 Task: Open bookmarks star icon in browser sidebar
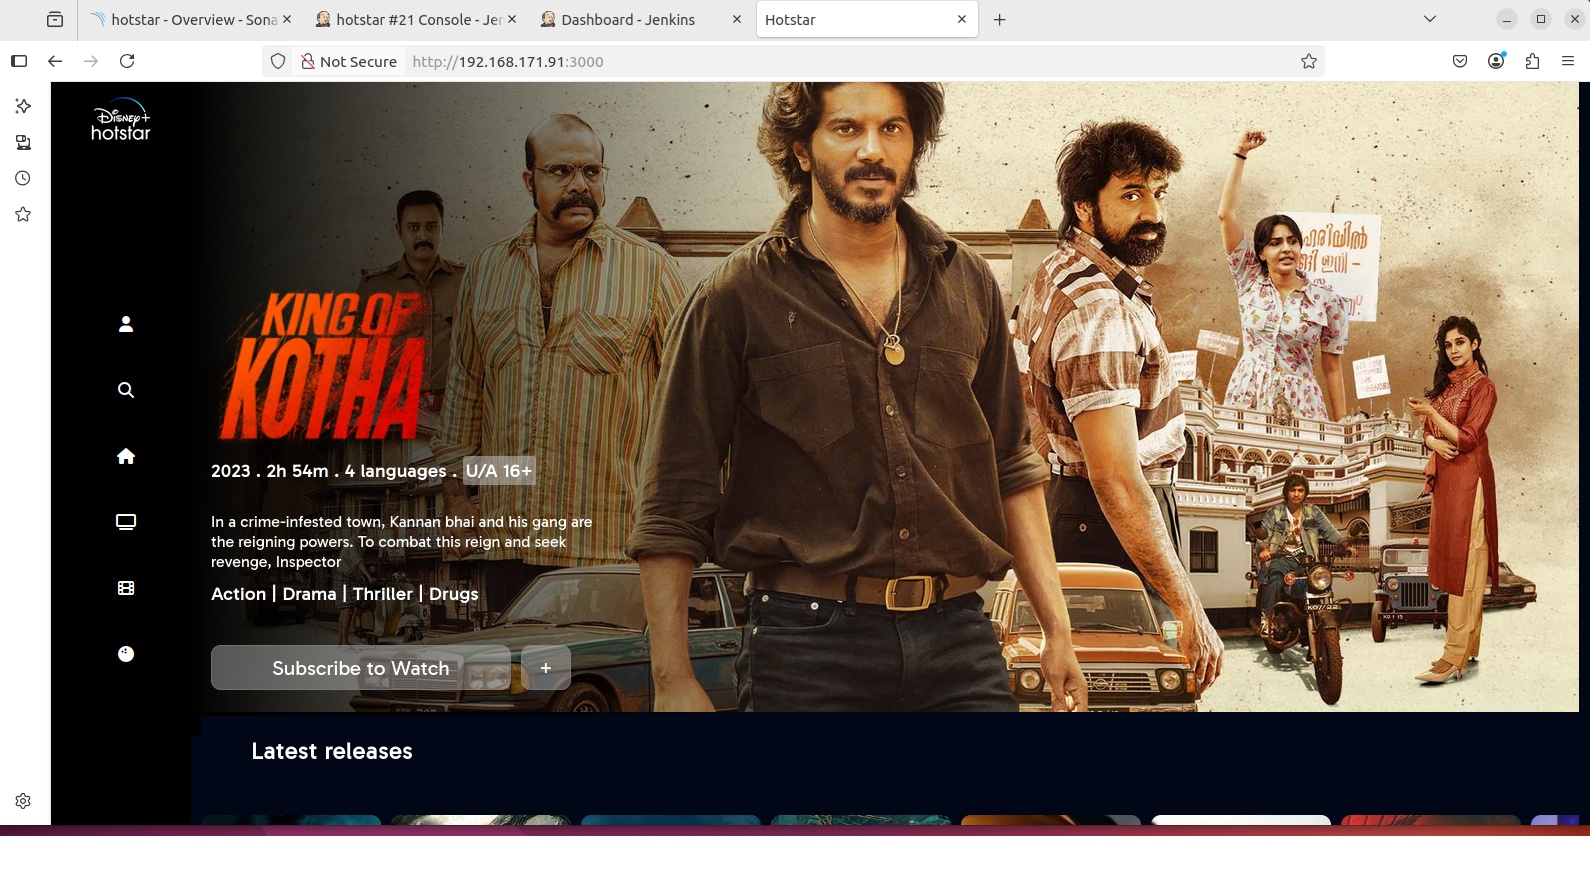tap(23, 214)
